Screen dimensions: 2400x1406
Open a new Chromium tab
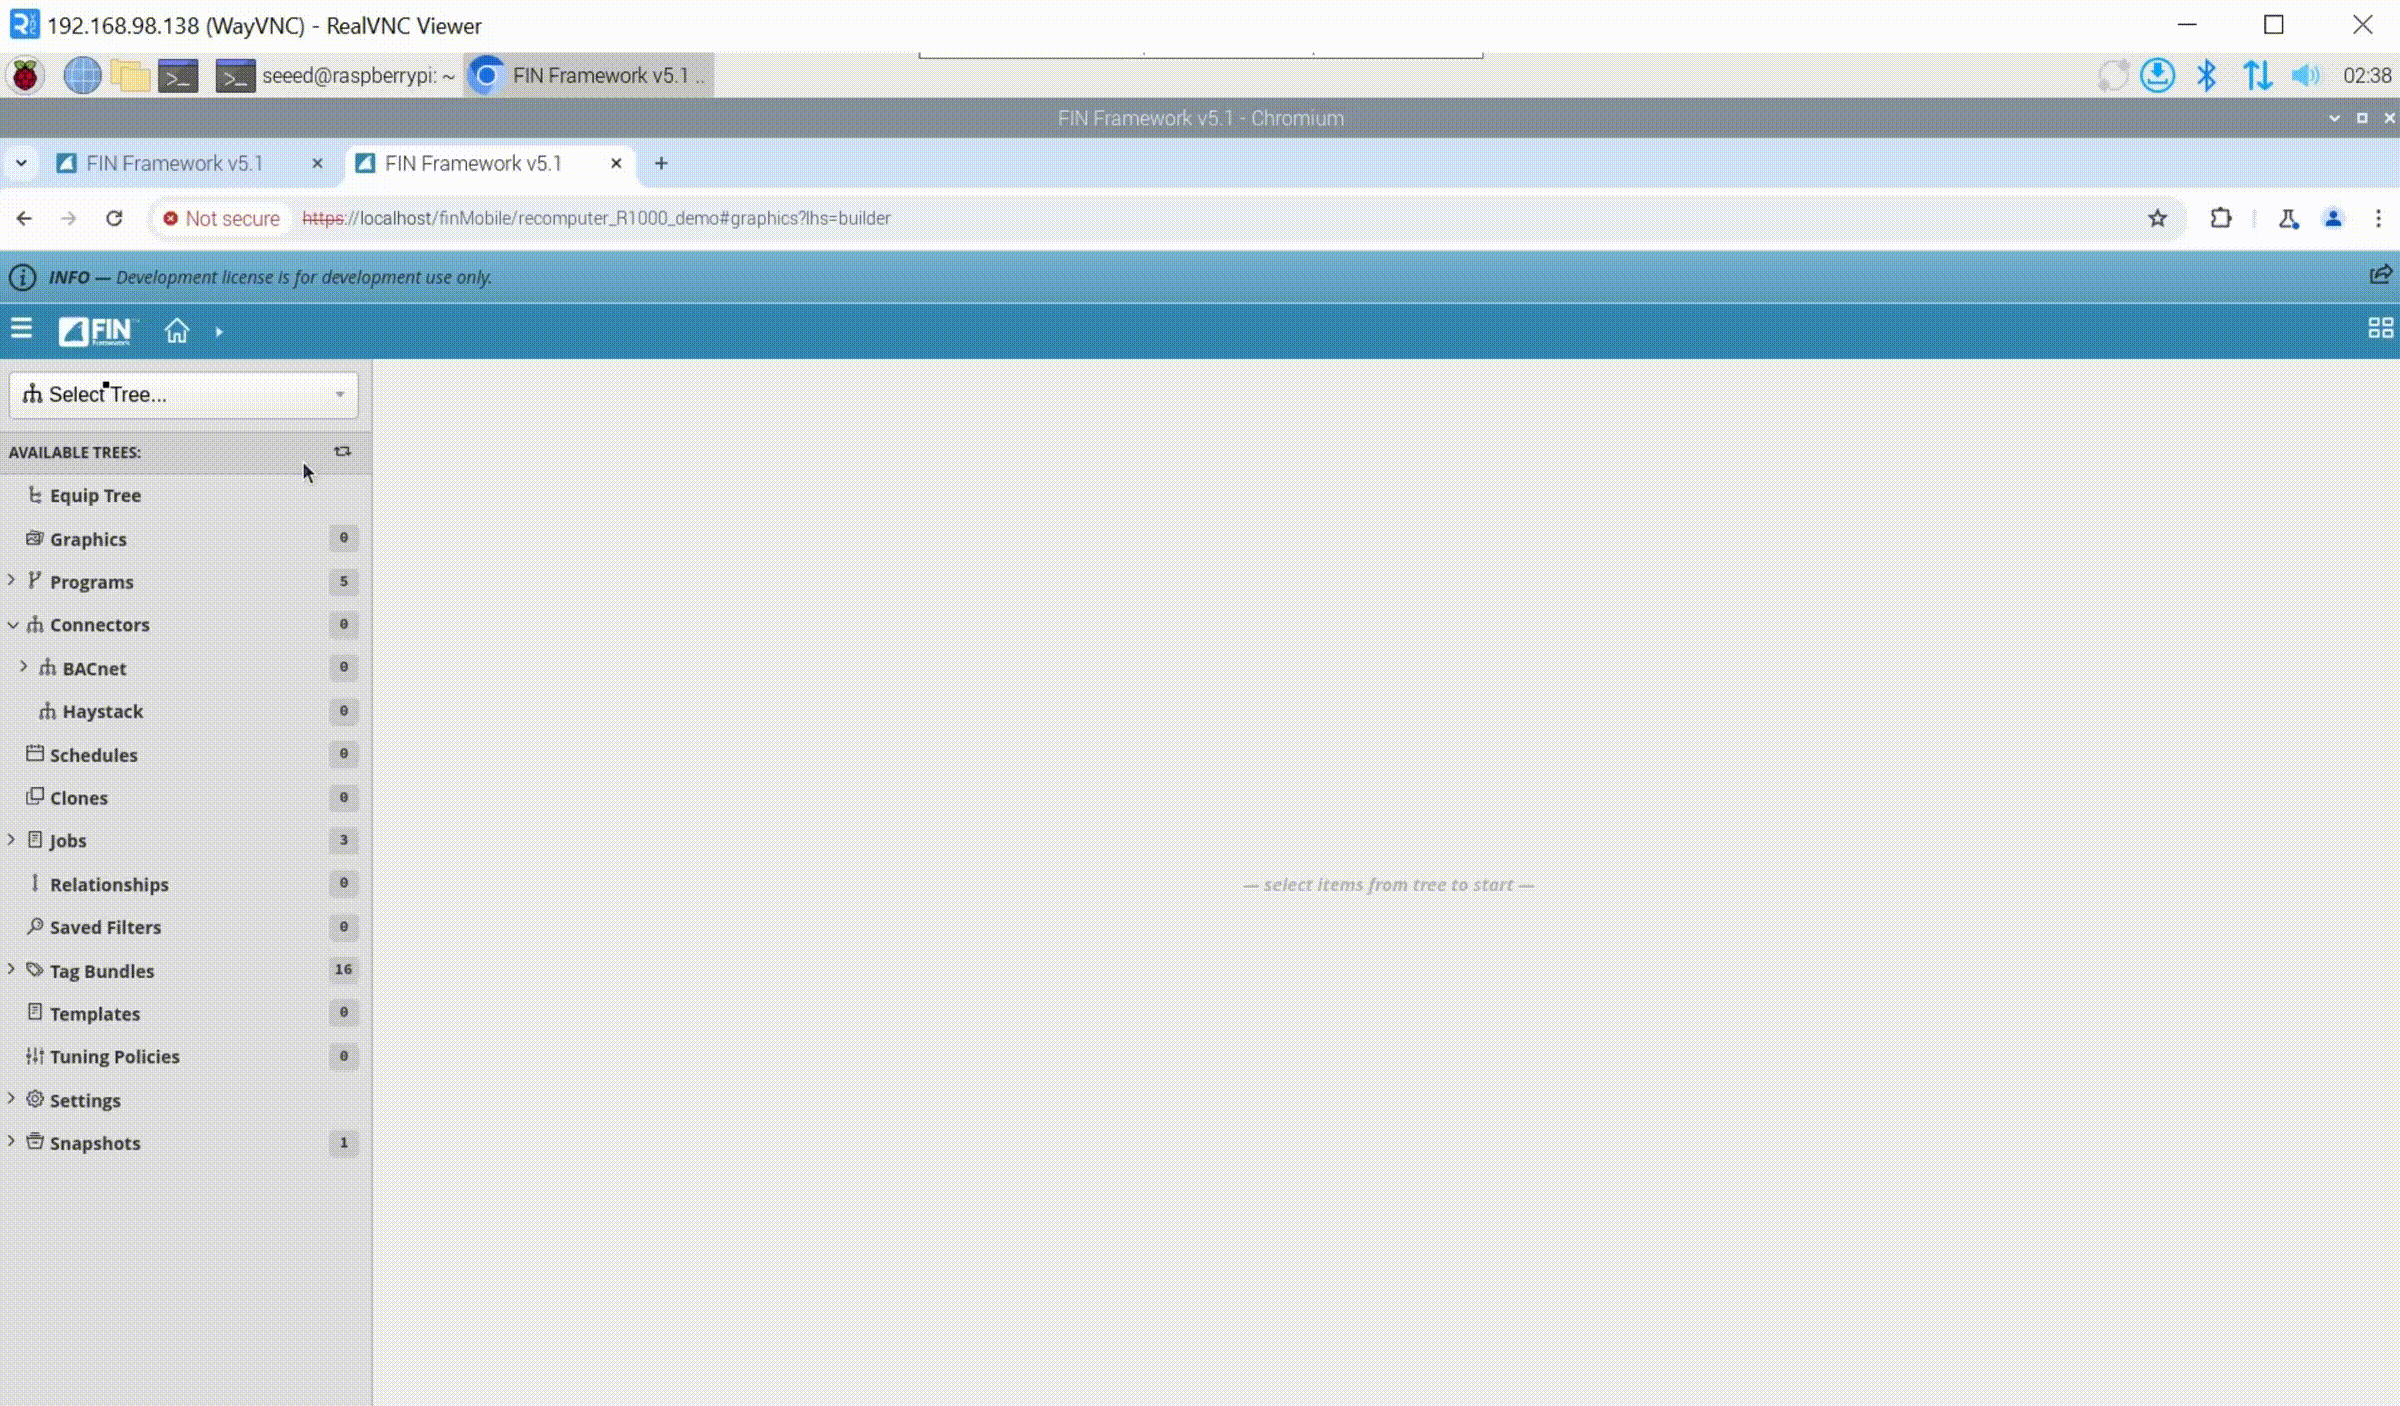click(661, 163)
